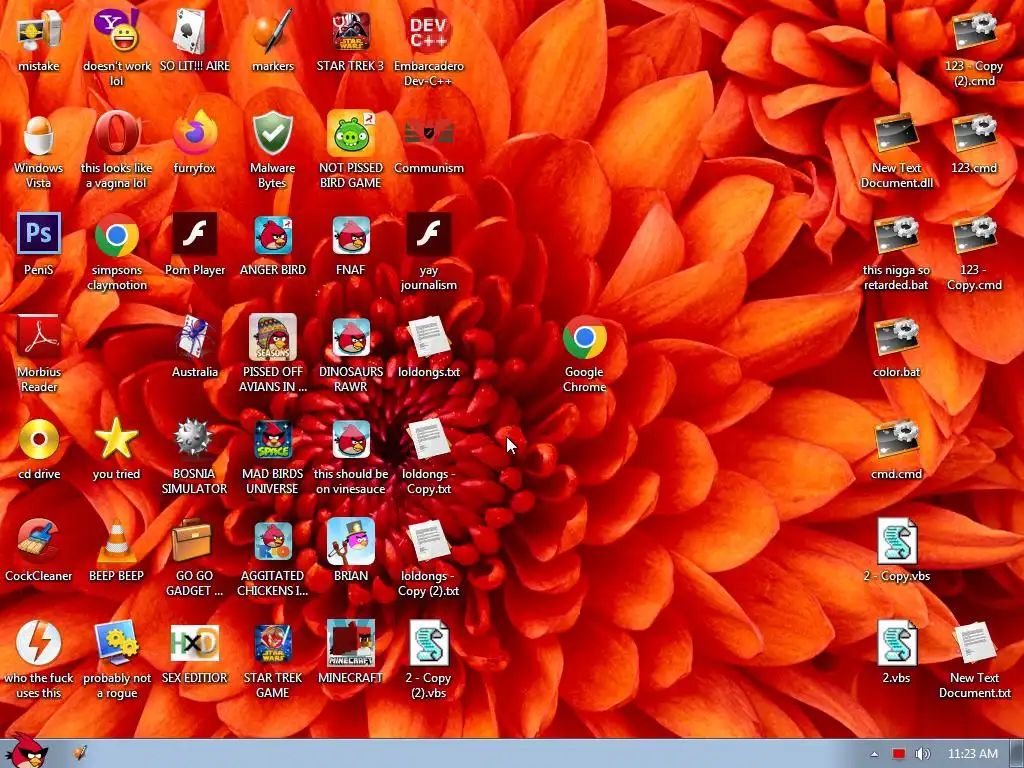Click 'simpsons claymotion' Chrome icon
This screenshot has width=1024, height=768.
pos(116,235)
